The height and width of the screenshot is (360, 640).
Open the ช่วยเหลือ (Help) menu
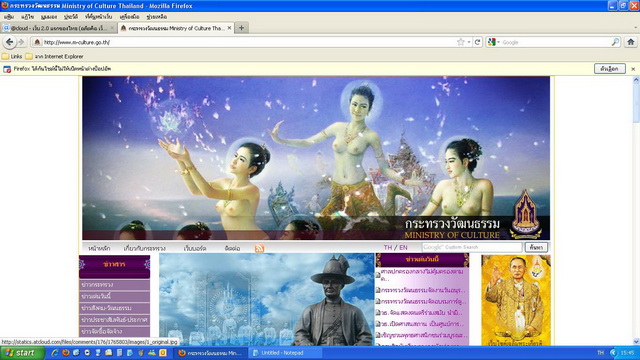tap(156, 17)
